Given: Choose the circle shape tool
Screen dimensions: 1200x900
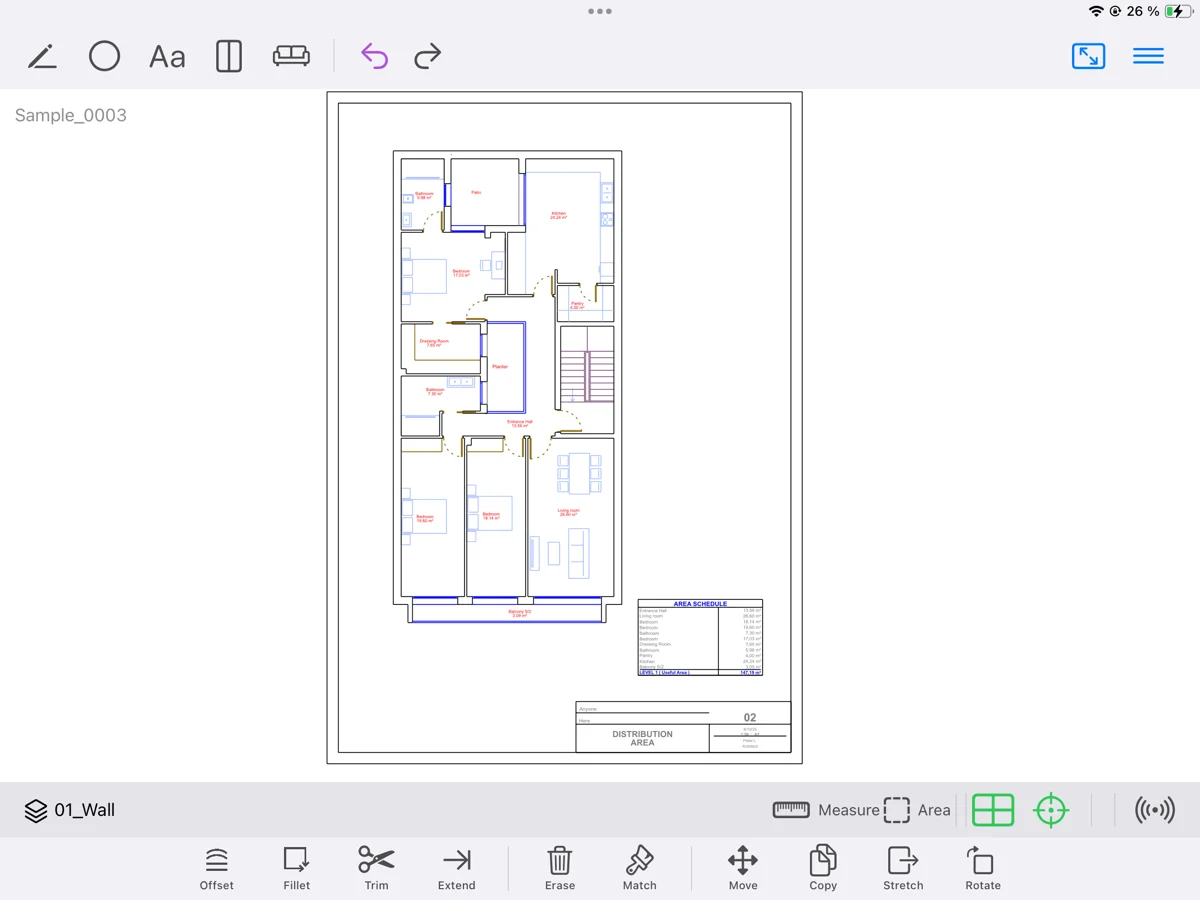Looking at the screenshot, I should (104, 57).
